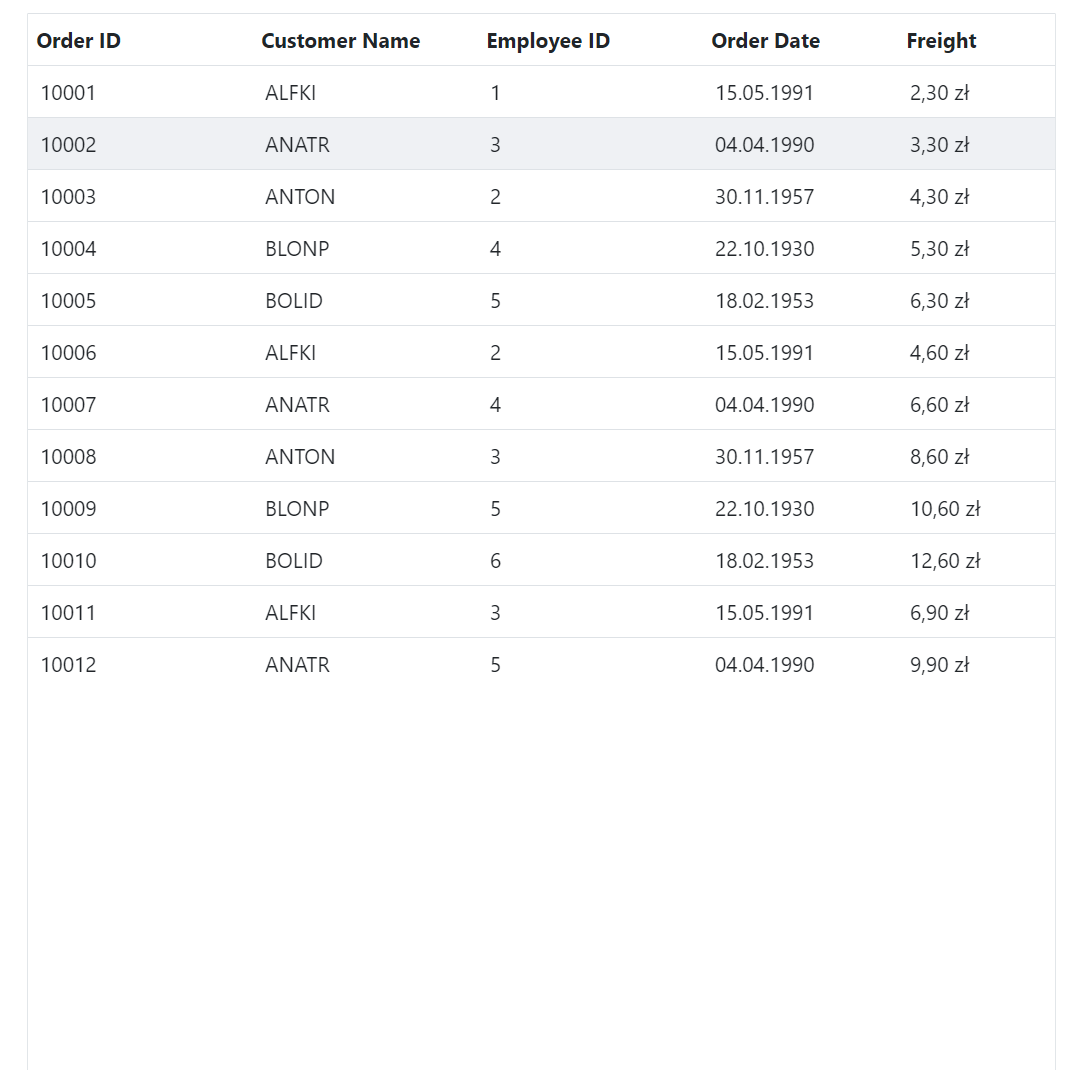This screenshot has width=1083, height=1070.
Task: Click the ANATR cell in order 10002
Action: coord(297,145)
